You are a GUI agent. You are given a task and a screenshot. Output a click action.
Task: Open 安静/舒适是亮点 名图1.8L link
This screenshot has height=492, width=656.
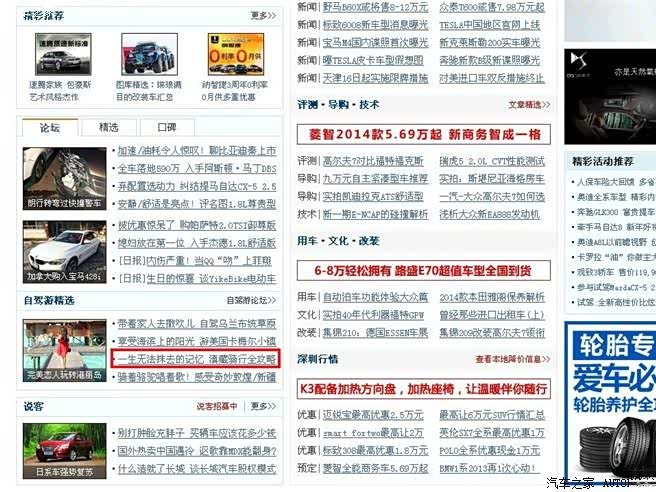197,204
